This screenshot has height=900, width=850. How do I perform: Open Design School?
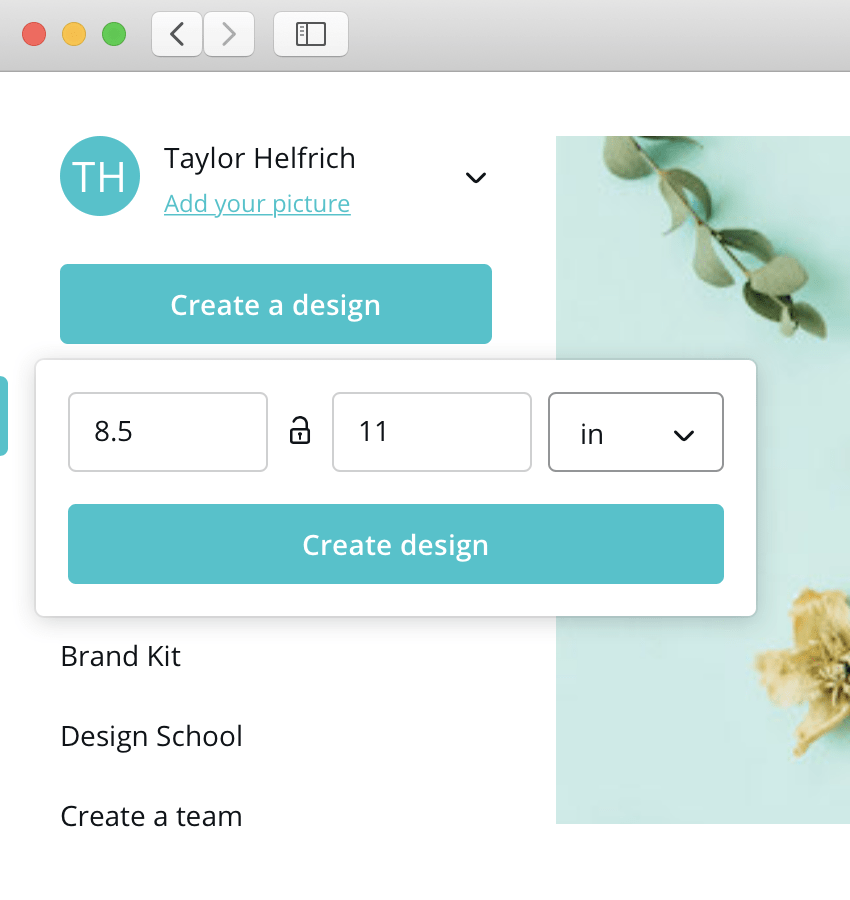pyautogui.click(x=151, y=736)
